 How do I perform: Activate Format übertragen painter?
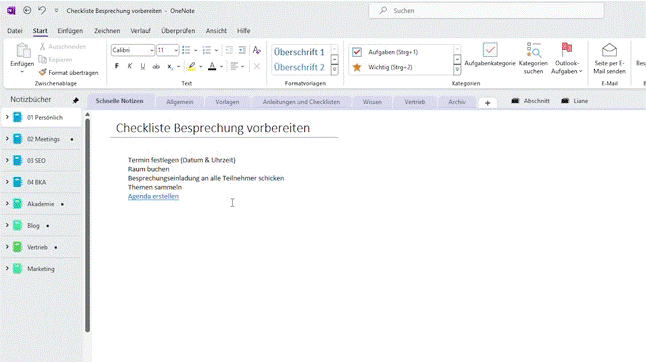tap(68, 72)
